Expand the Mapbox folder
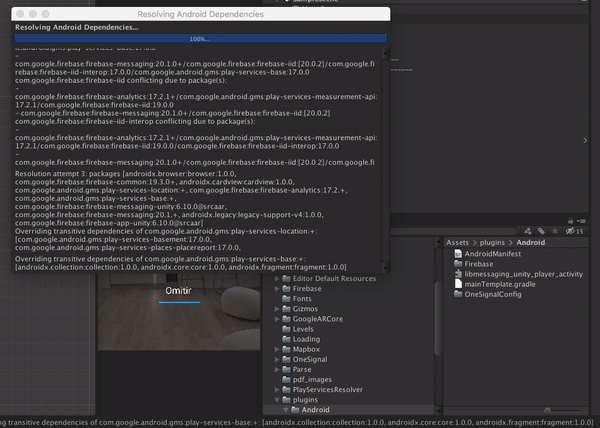Screen dimensions: 600x428 coord(277,349)
